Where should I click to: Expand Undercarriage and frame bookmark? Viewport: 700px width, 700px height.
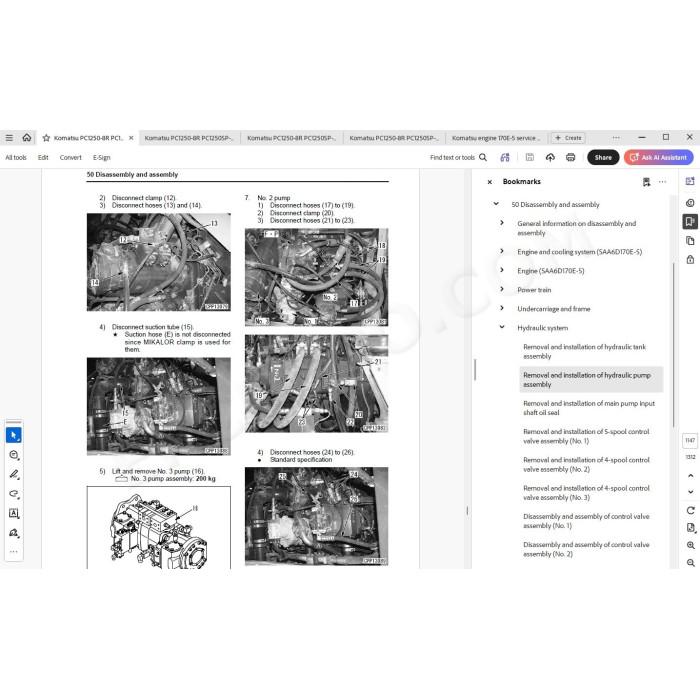(502, 308)
